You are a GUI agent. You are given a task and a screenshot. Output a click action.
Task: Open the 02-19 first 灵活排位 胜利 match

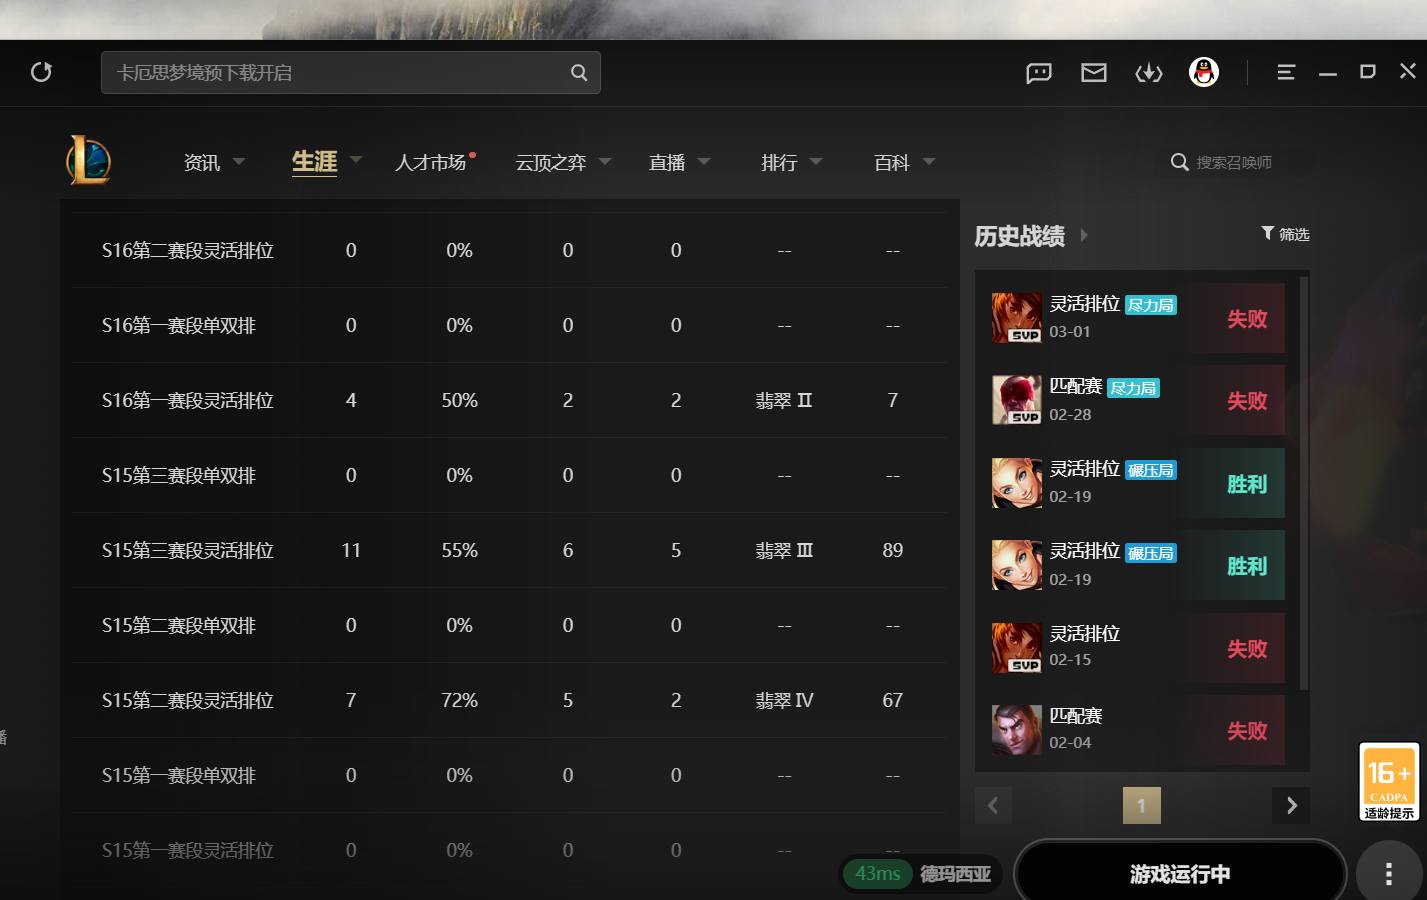click(x=1138, y=483)
